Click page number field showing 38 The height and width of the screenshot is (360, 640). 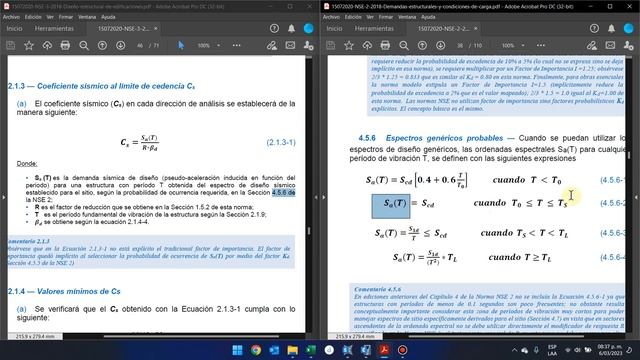click(x=460, y=45)
